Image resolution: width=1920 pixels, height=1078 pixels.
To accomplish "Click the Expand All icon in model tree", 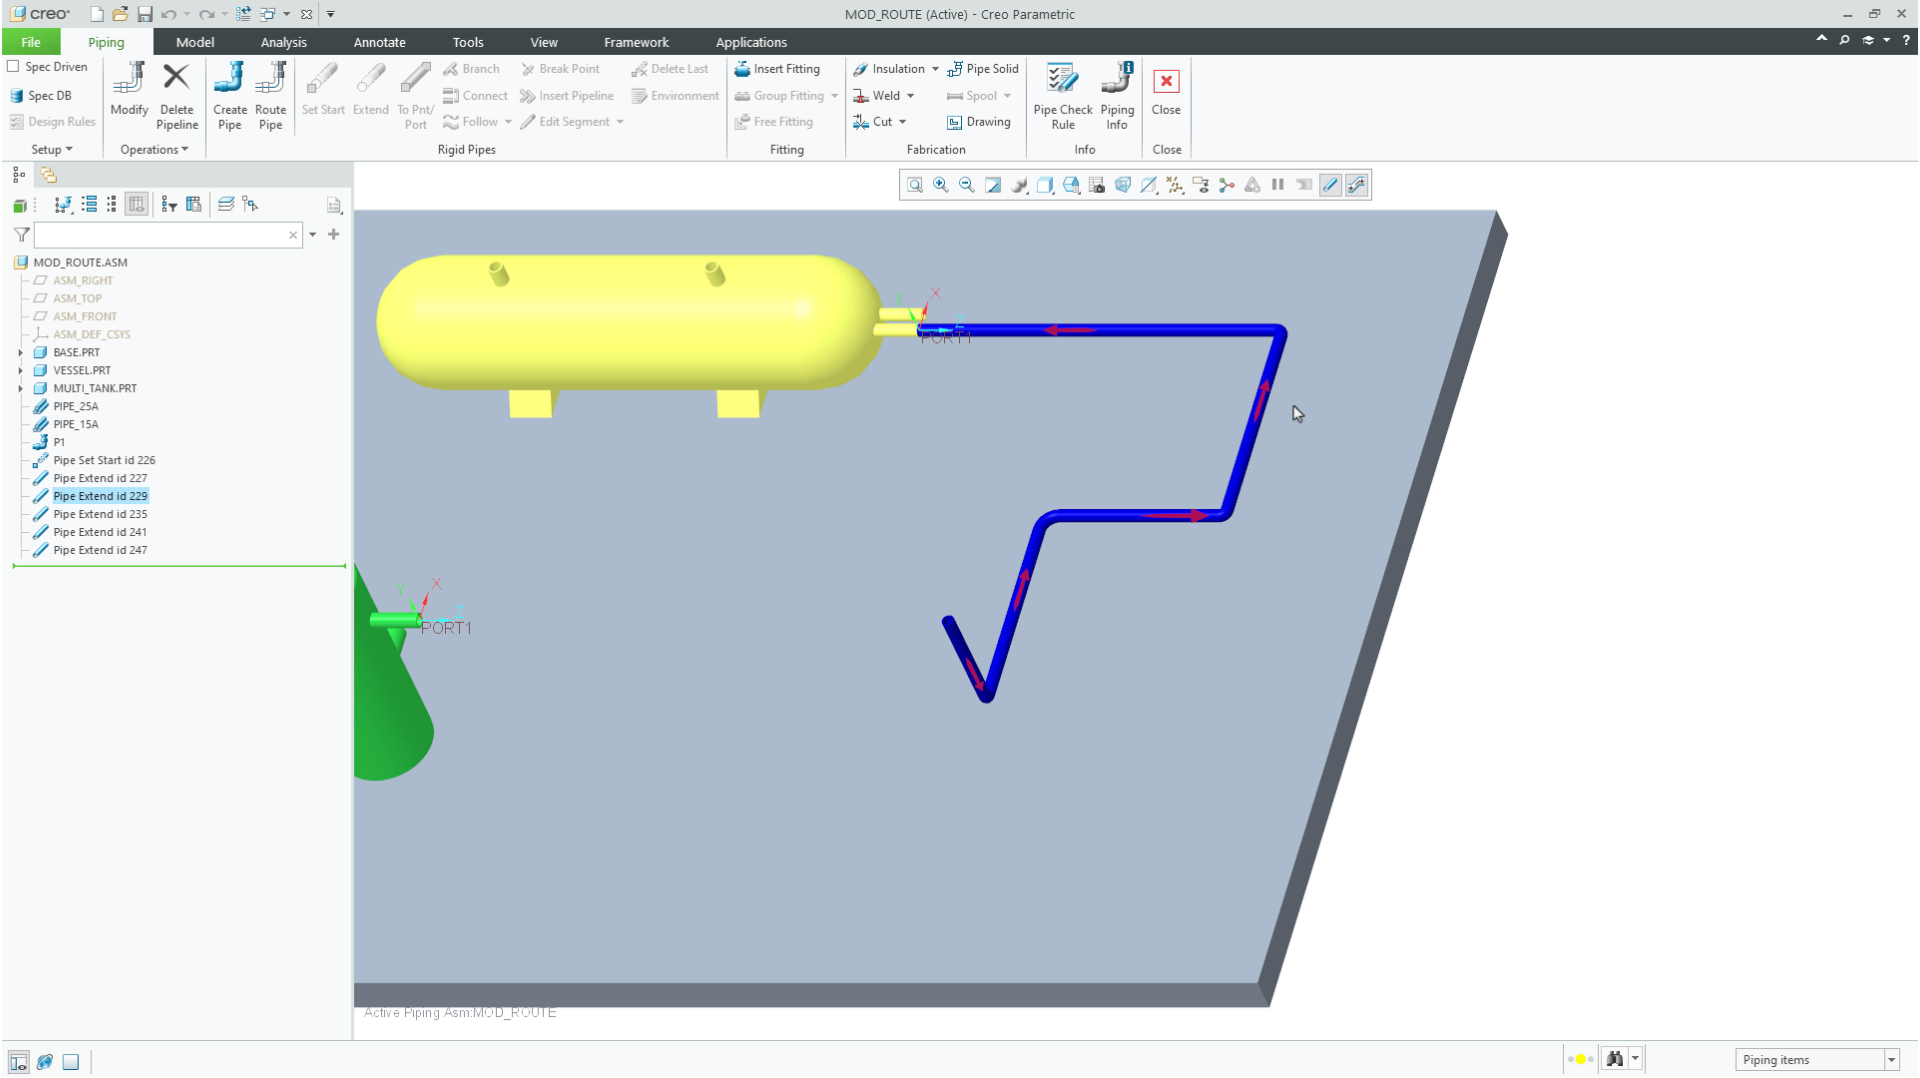I will pyautogui.click(x=89, y=204).
